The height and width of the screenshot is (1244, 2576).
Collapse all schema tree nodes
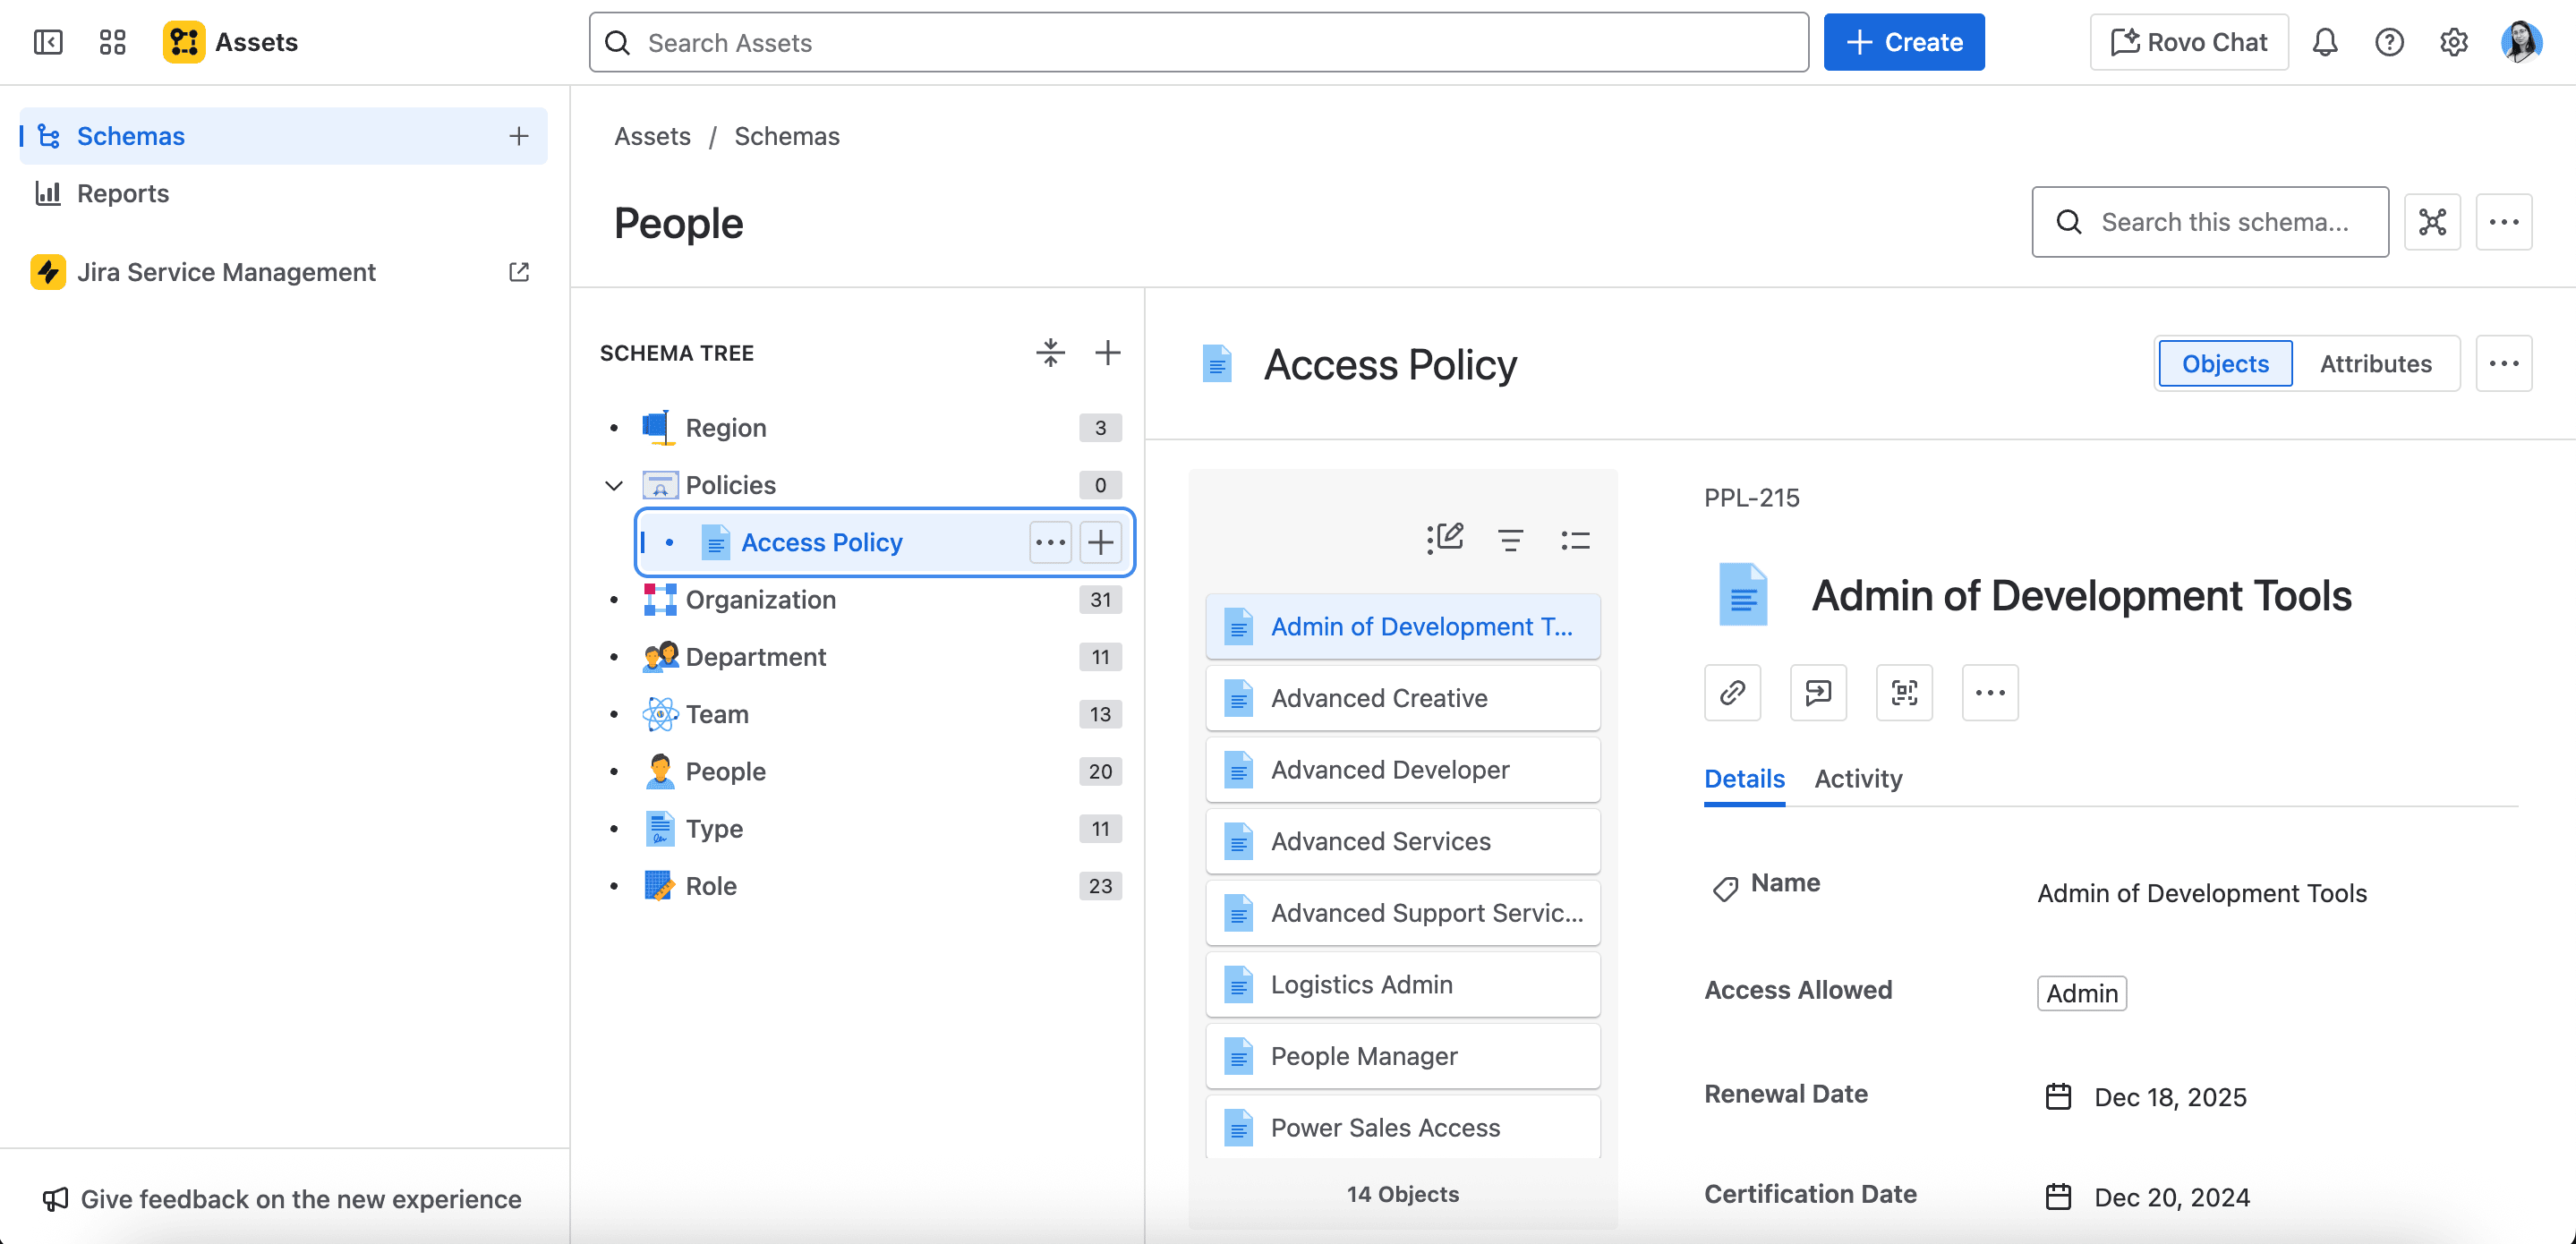[1050, 353]
